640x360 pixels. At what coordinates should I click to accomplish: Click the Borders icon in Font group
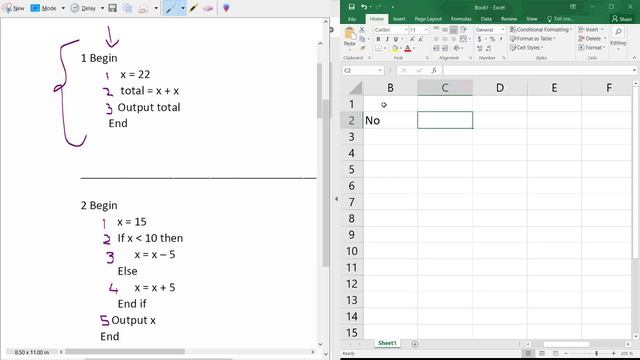[x=378, y=49]
